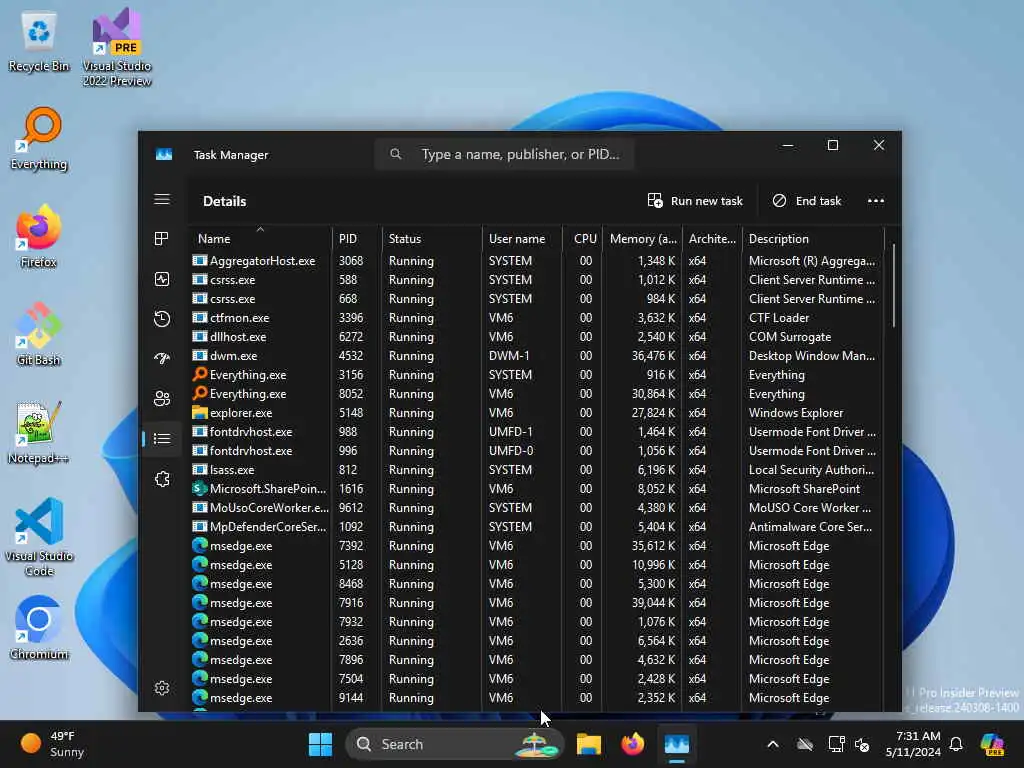
Task: Open notifications bell in taskbar
Action: point(956,744)
